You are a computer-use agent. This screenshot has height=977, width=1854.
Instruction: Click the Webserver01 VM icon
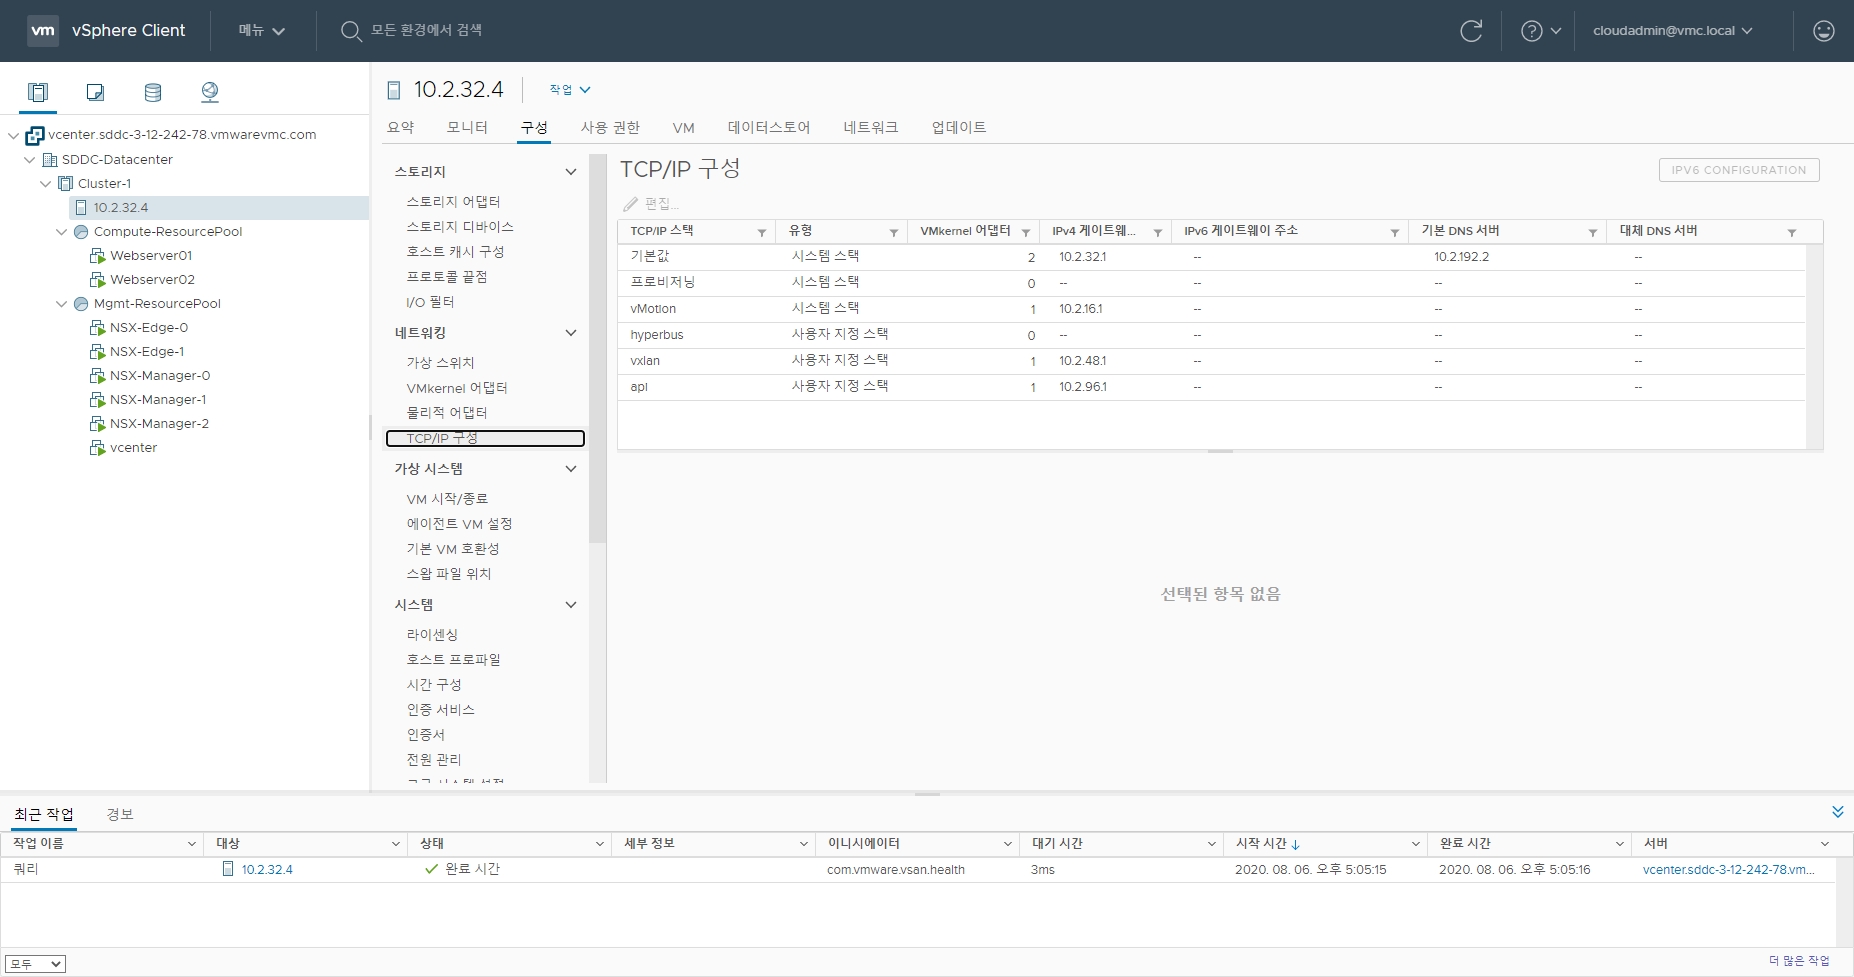pyautogui.click(x=97, y=256)
